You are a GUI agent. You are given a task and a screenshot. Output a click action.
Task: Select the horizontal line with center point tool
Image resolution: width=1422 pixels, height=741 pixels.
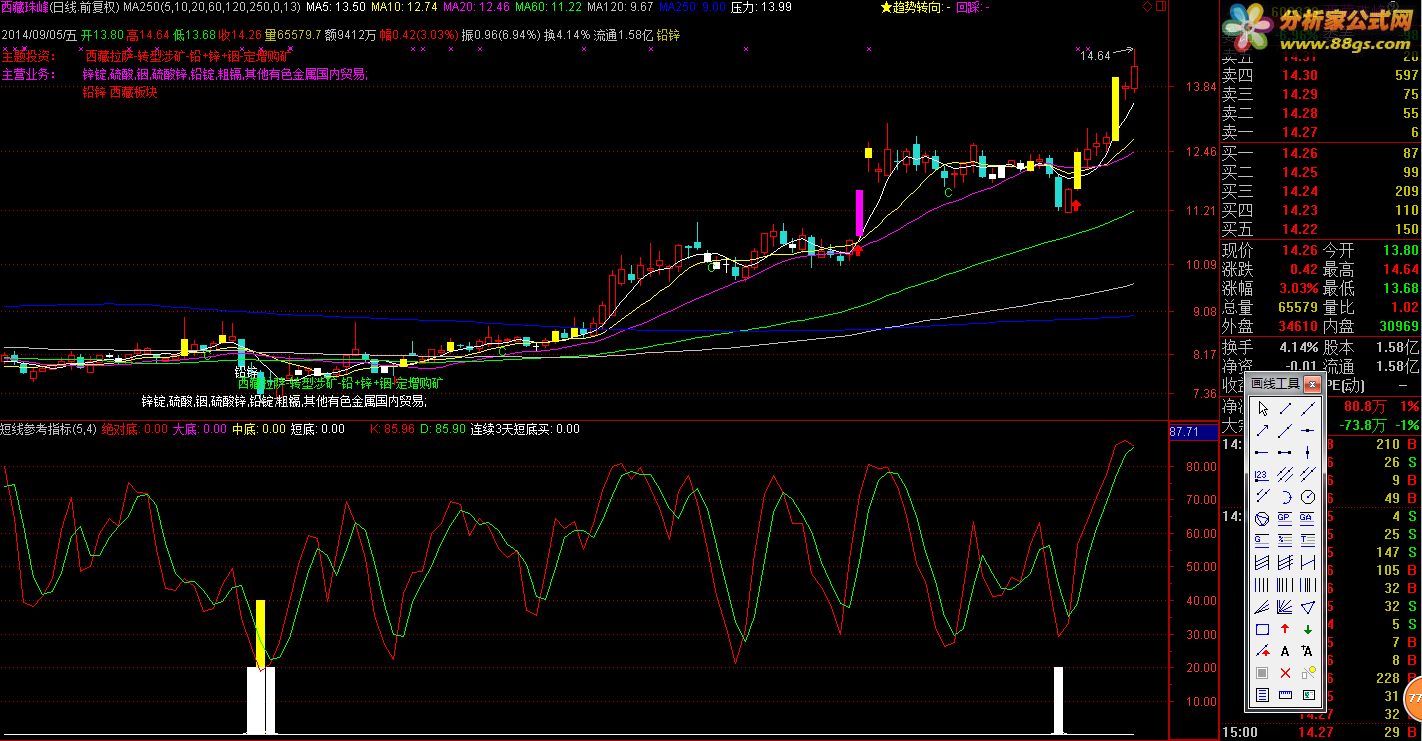pos(1308,430)
